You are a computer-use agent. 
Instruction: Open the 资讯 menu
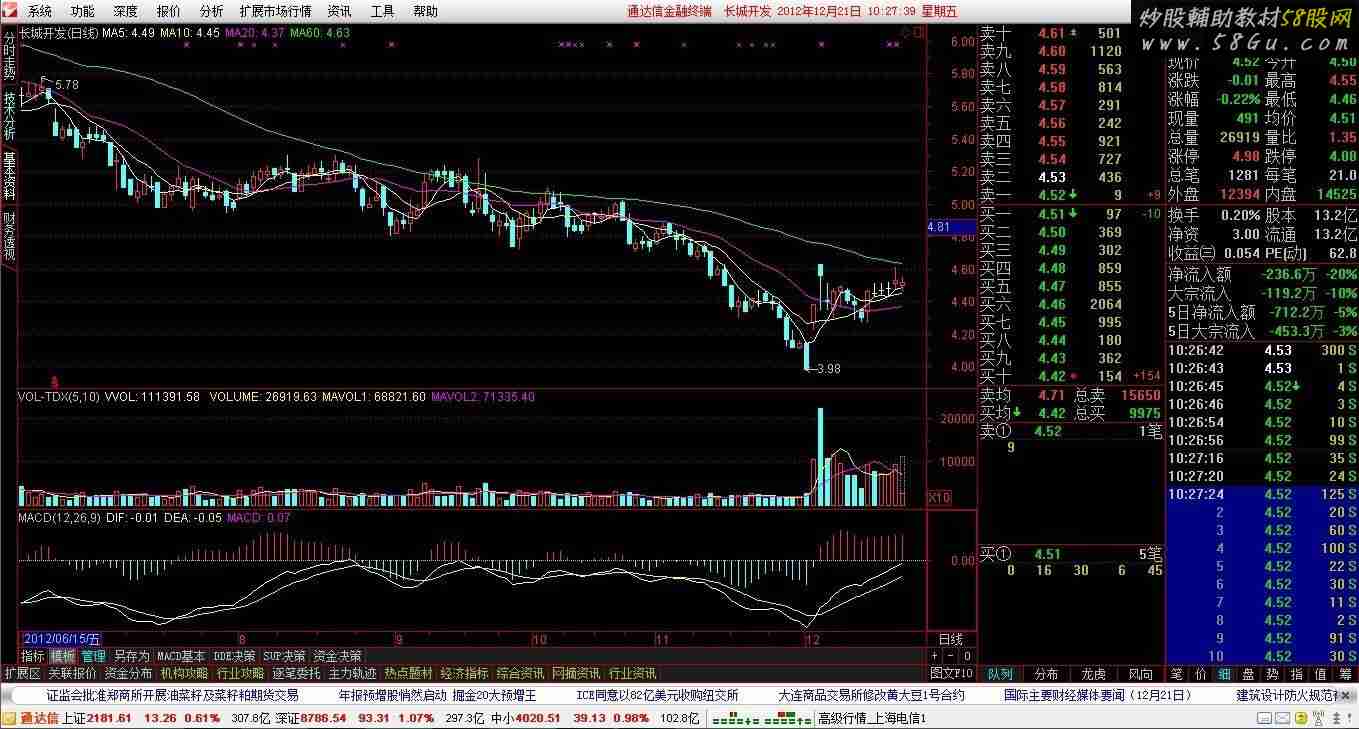tap(340, 11)
